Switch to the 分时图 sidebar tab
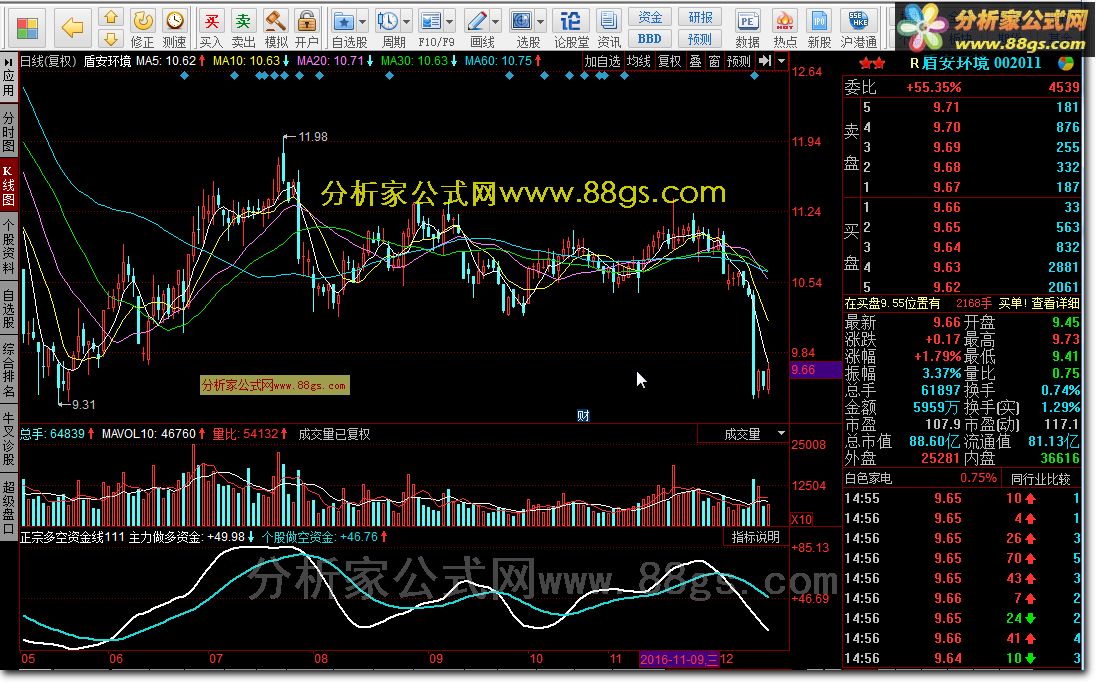Viewport: 1097px width, 683px height. pyautogui.click(x=8, y=131)
